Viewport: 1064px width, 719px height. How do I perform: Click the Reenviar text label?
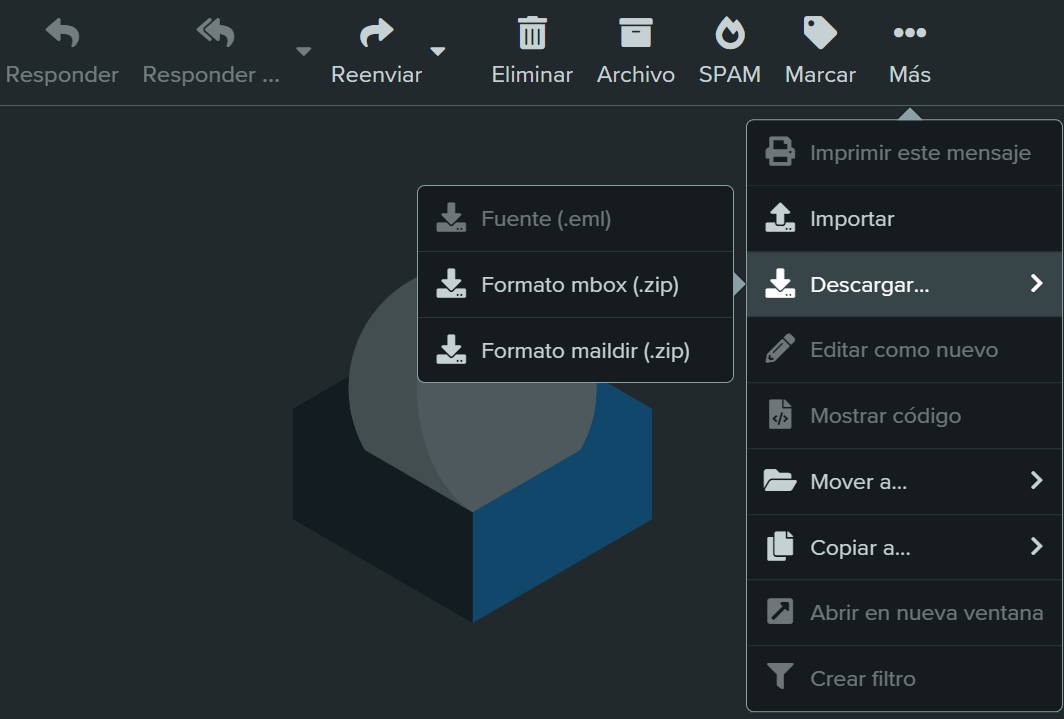coord(377,75)
